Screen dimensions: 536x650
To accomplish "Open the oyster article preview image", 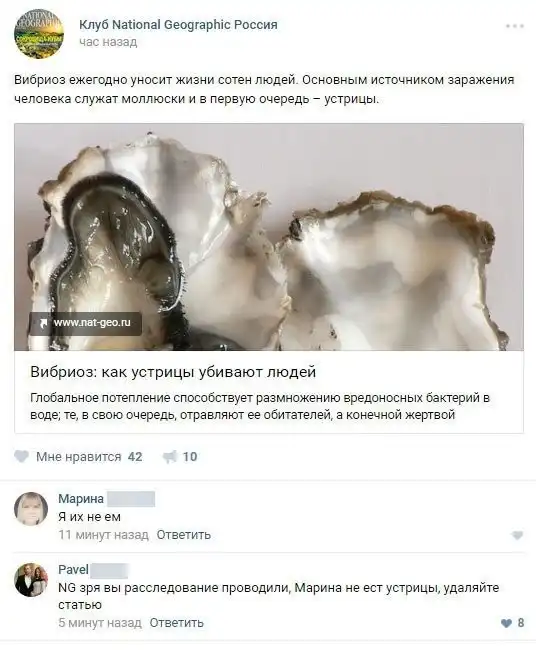I will 269,237.
